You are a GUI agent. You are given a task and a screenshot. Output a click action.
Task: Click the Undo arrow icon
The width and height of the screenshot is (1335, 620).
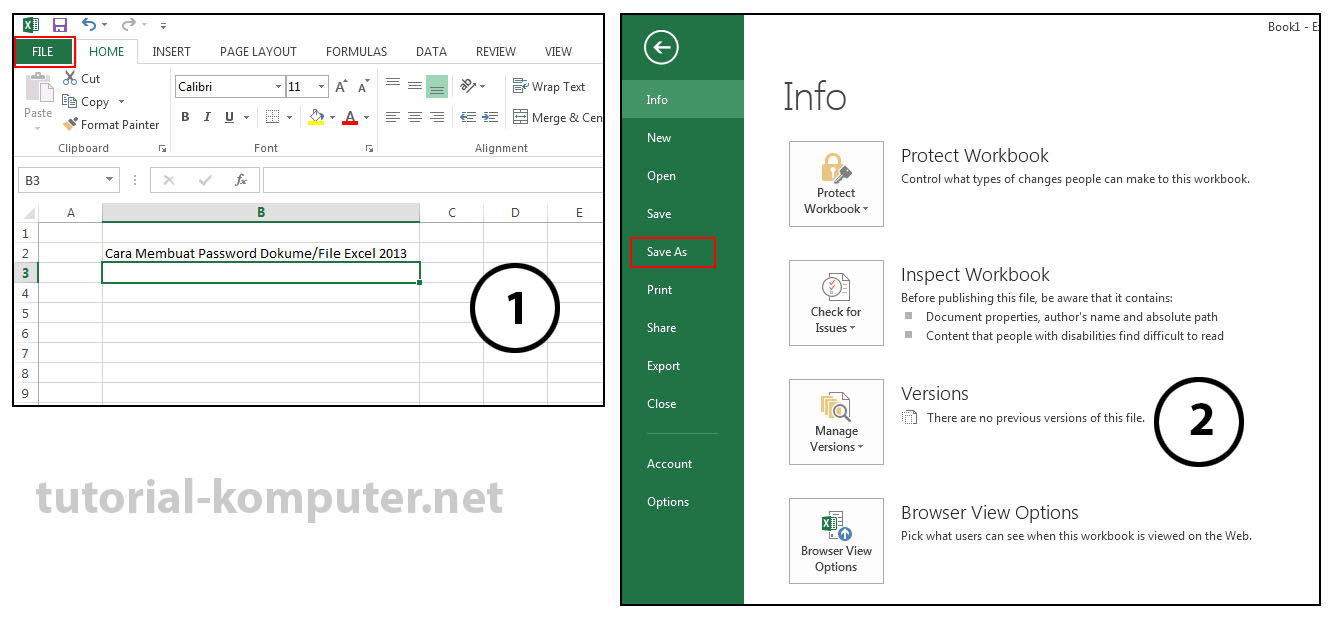click(x=89, y=25)
